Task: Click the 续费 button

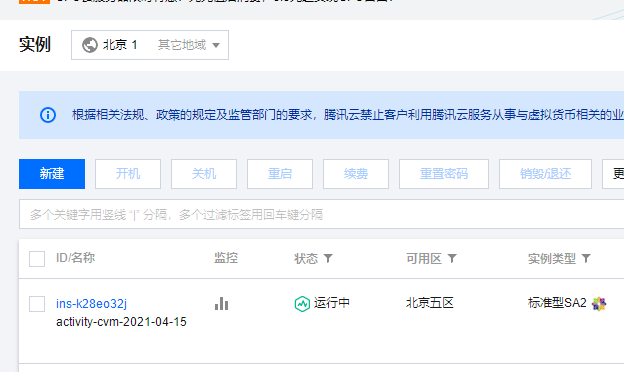Action: point(356,174)
